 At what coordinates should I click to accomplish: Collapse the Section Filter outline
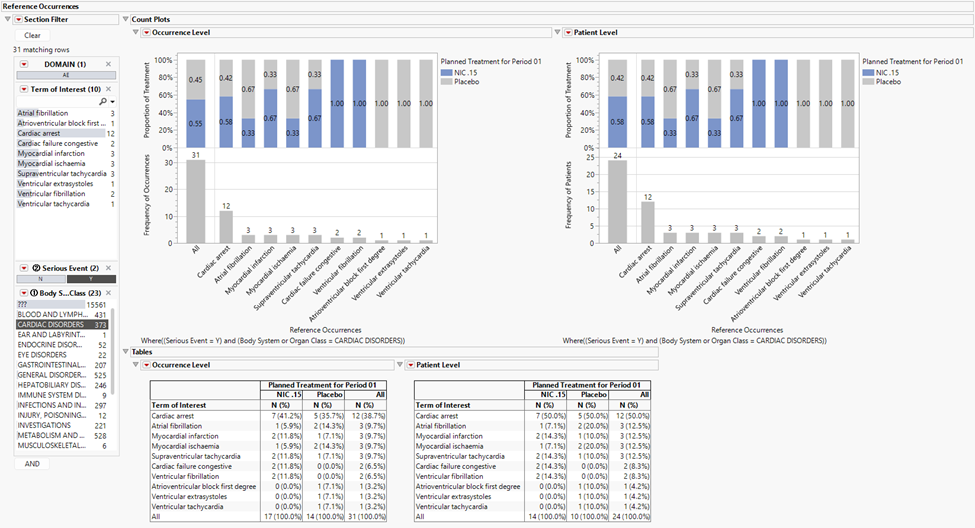coord(8,19)
